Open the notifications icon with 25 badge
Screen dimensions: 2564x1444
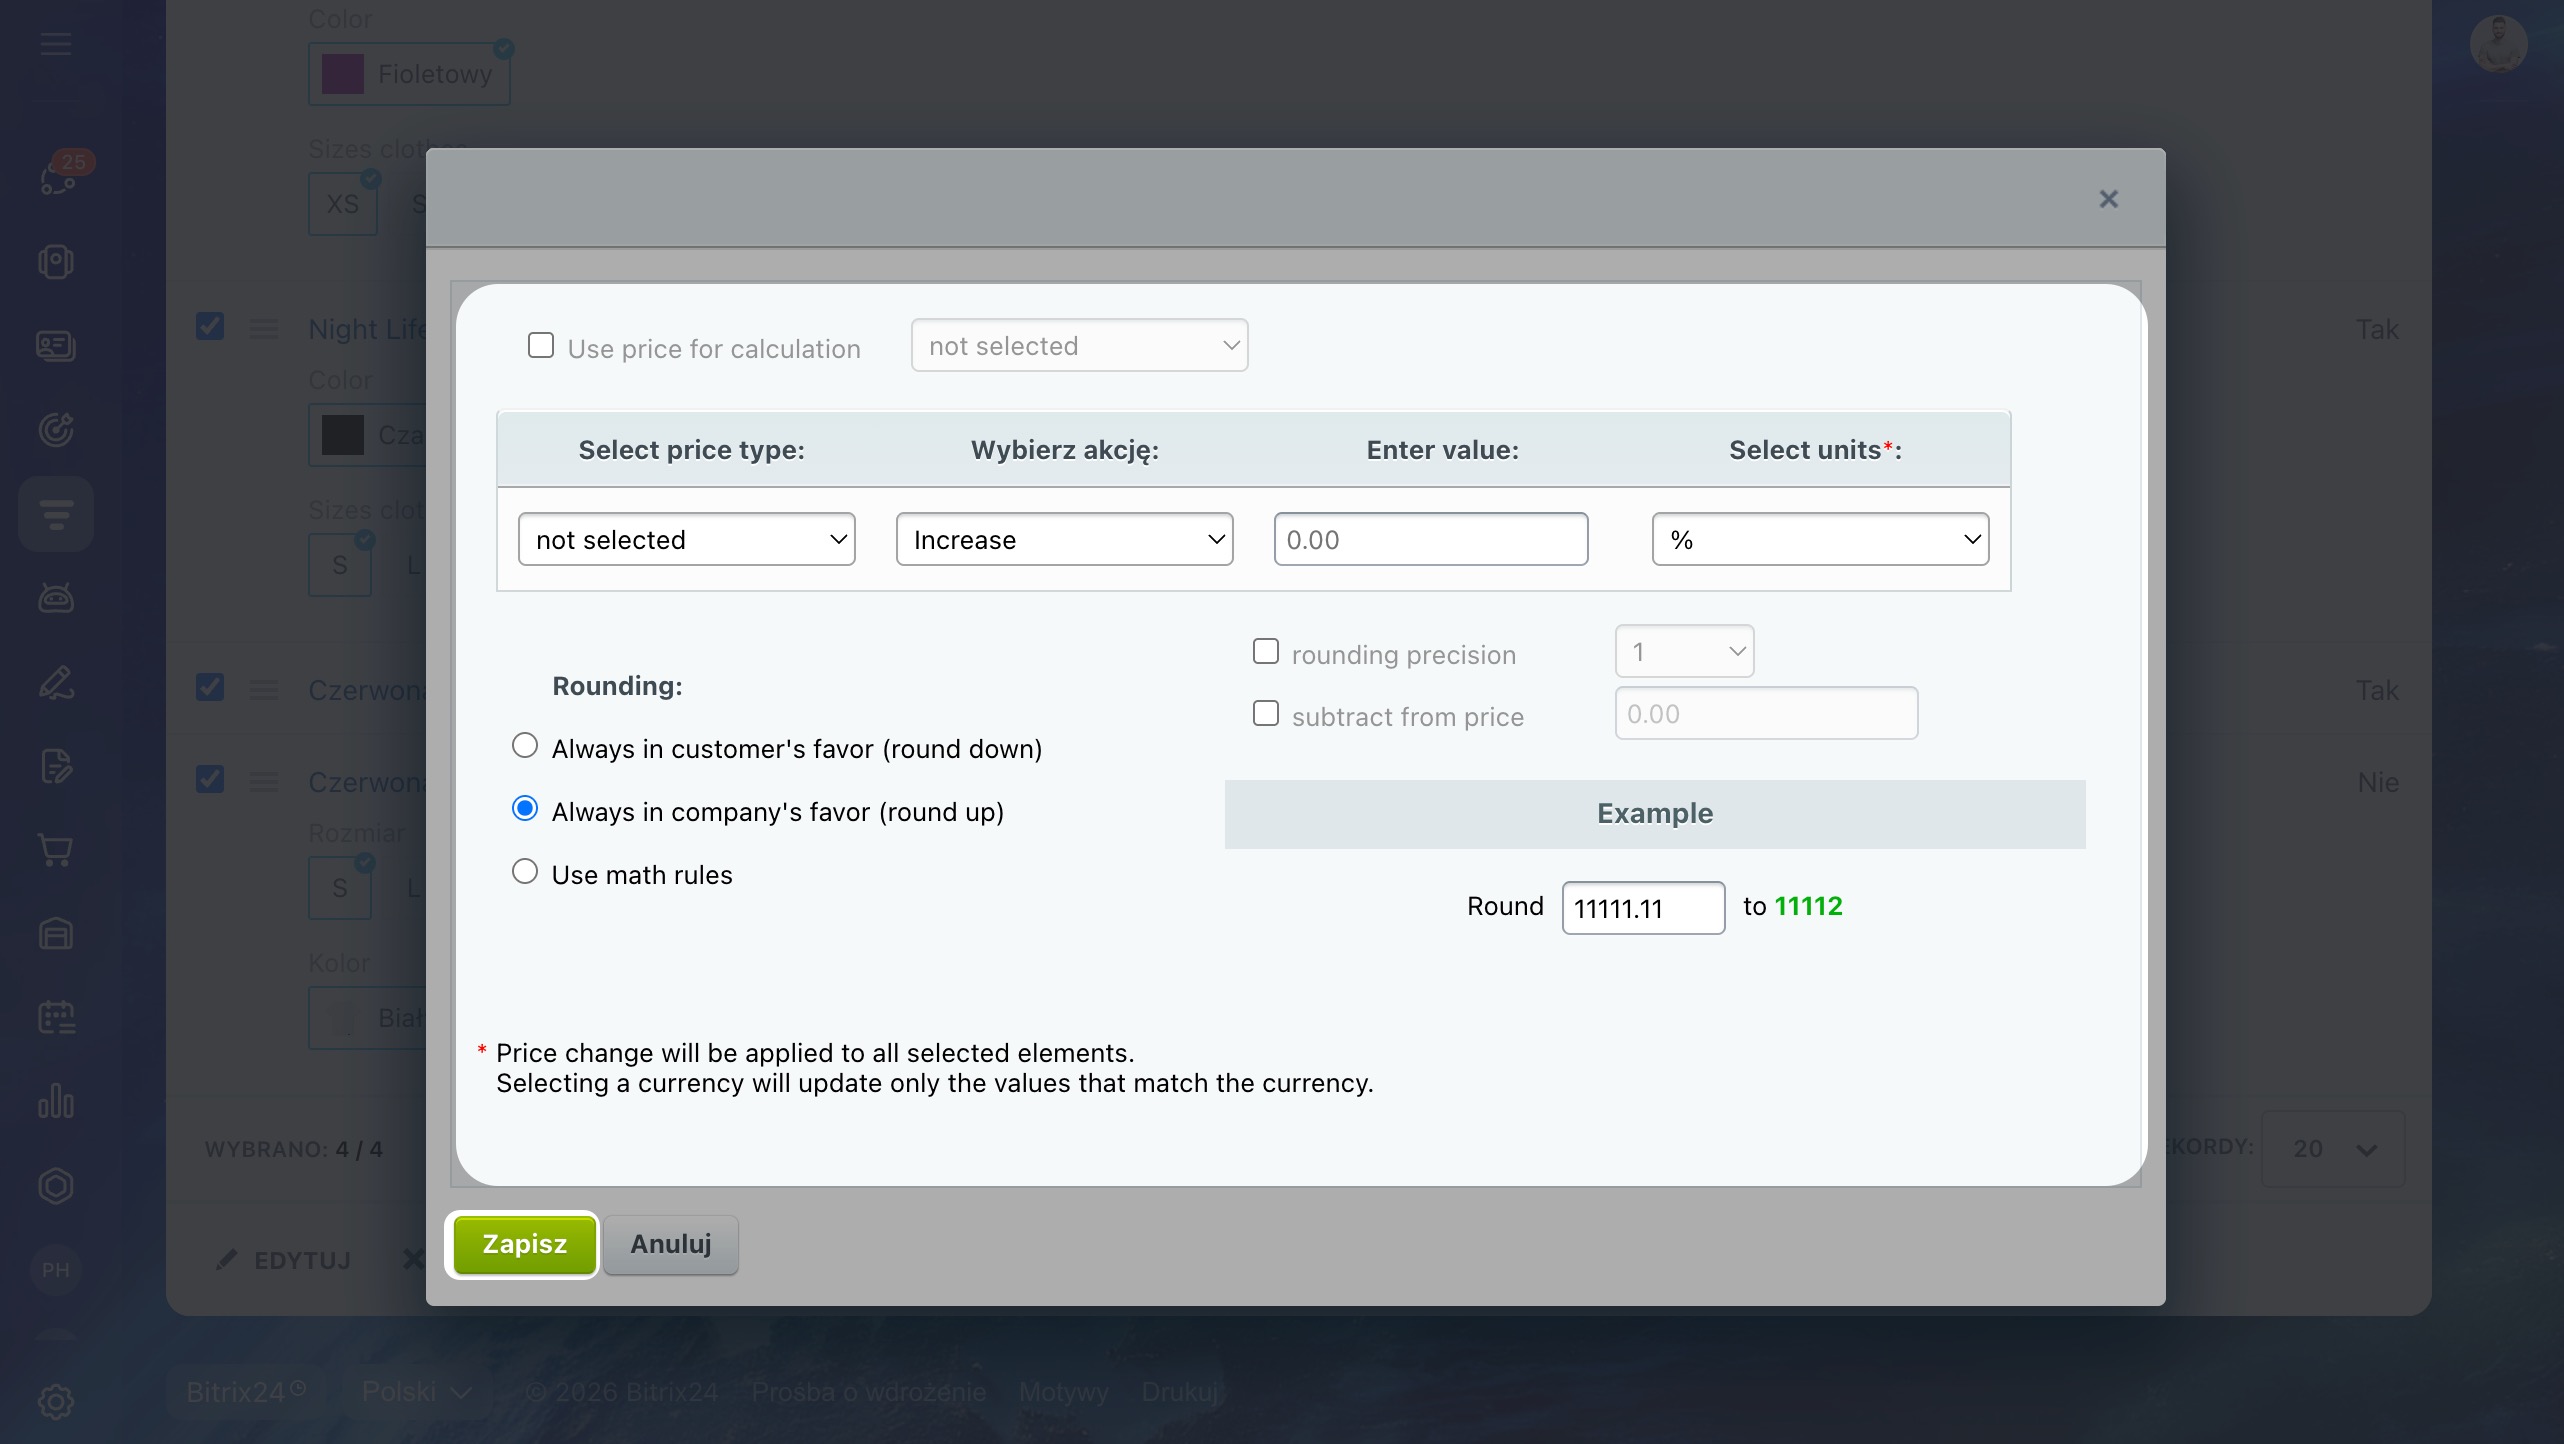click(57, 176)
